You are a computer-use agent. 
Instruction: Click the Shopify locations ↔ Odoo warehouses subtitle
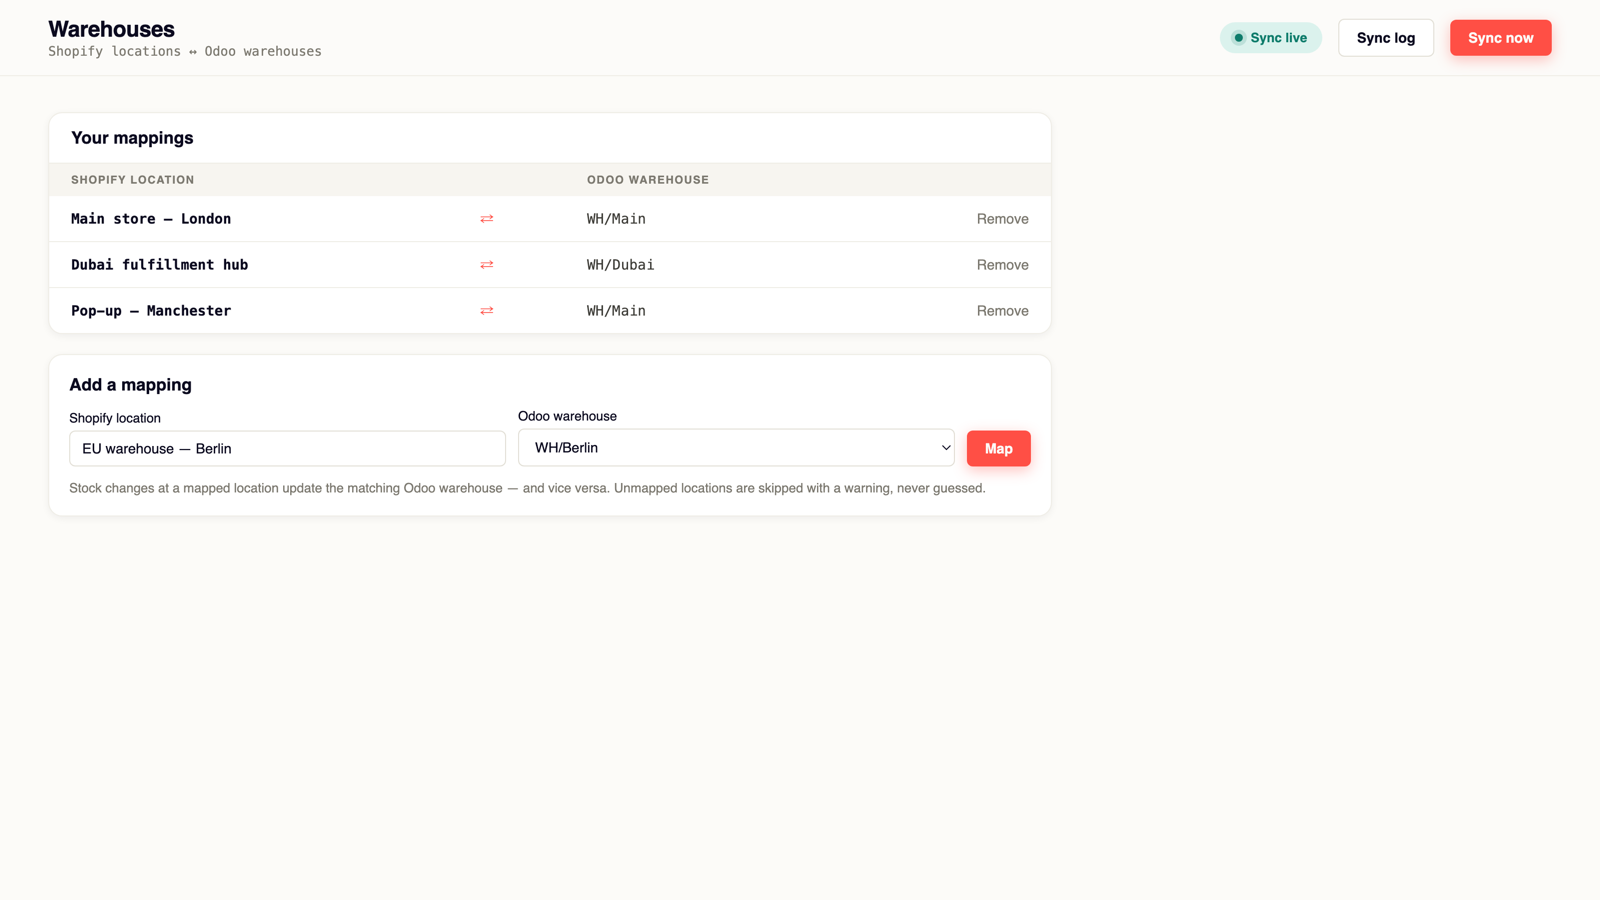pyautogui.click(x=185, y=51)
